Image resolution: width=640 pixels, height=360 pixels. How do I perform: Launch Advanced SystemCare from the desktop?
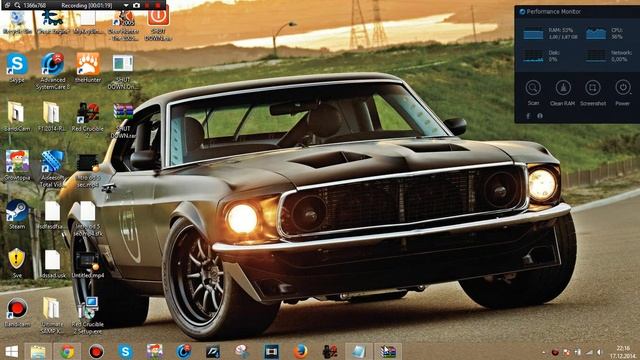click(52, 71)
